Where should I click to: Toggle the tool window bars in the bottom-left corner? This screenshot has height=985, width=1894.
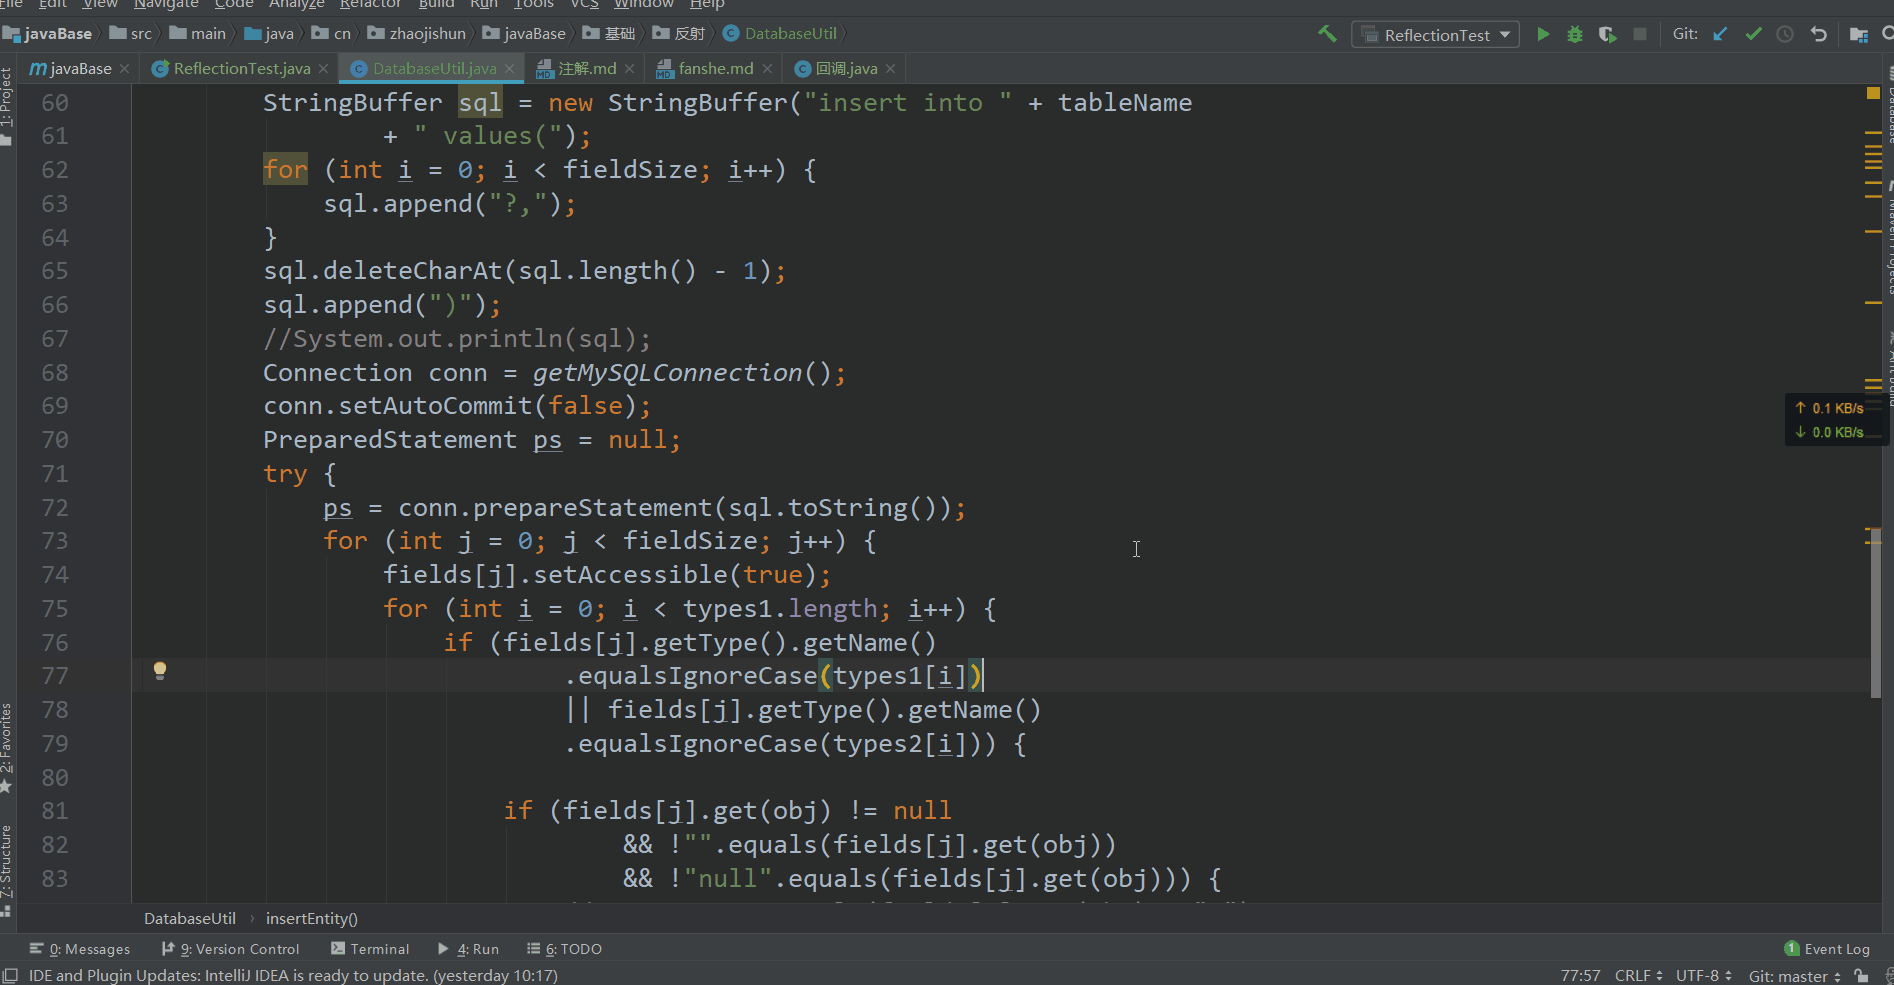(10, 975)
